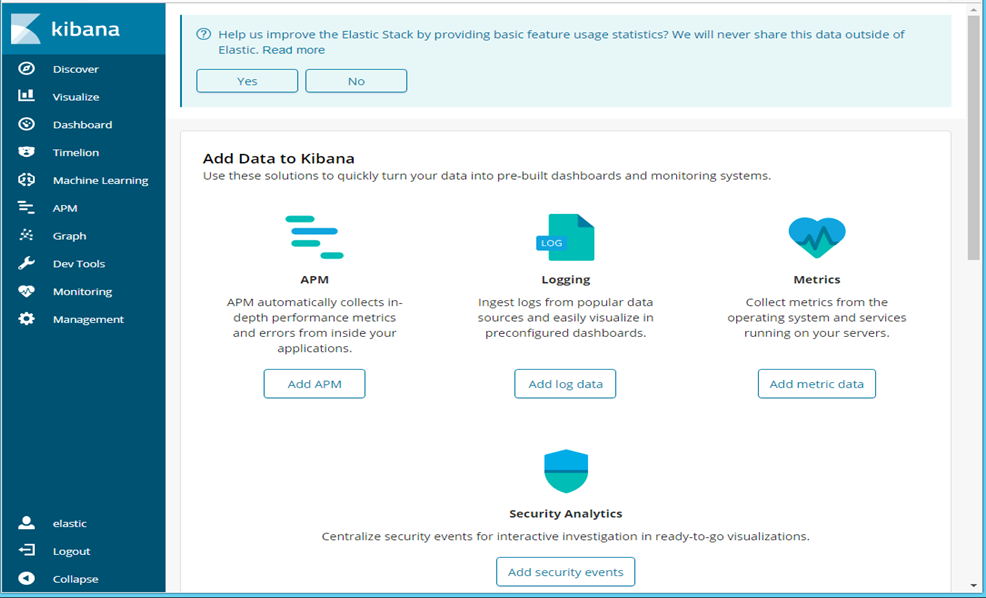Click the scrollbar down arrow
Viewport: 986px width, 598px height.
pos(973,586)
